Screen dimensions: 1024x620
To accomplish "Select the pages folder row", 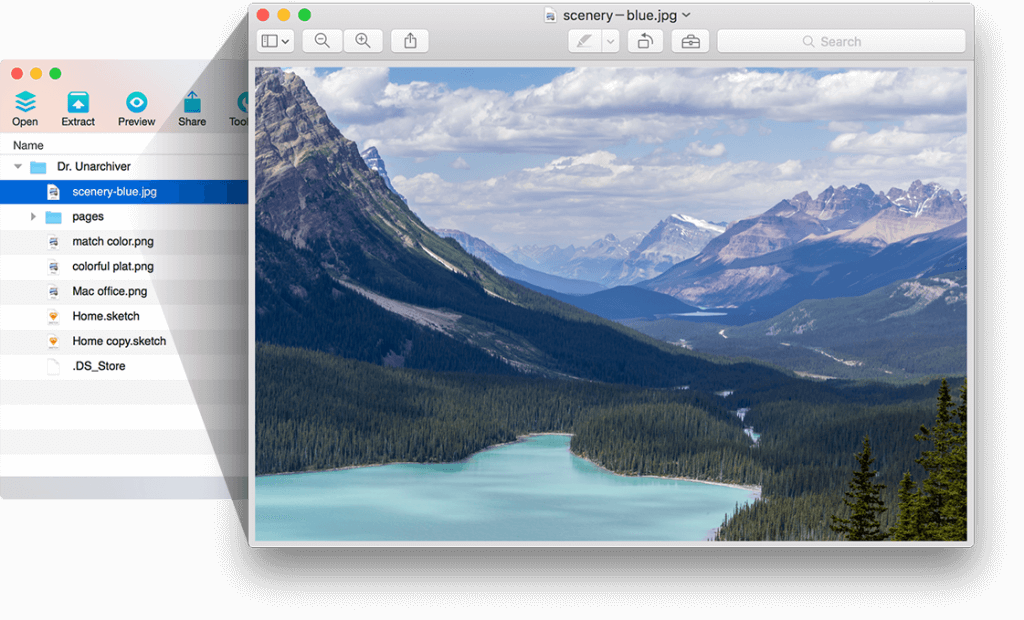I will click(x=124, y=216).
